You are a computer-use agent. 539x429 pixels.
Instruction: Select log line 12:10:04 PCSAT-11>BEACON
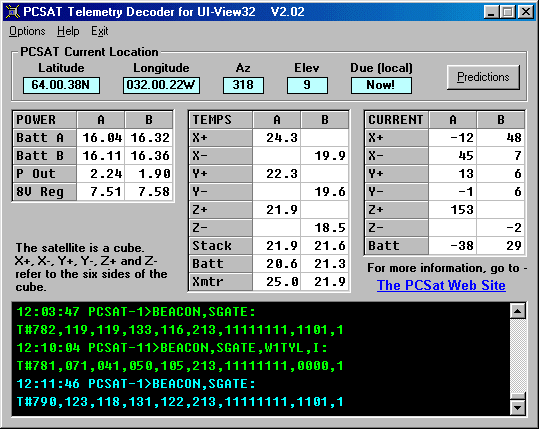coord(172,348)
